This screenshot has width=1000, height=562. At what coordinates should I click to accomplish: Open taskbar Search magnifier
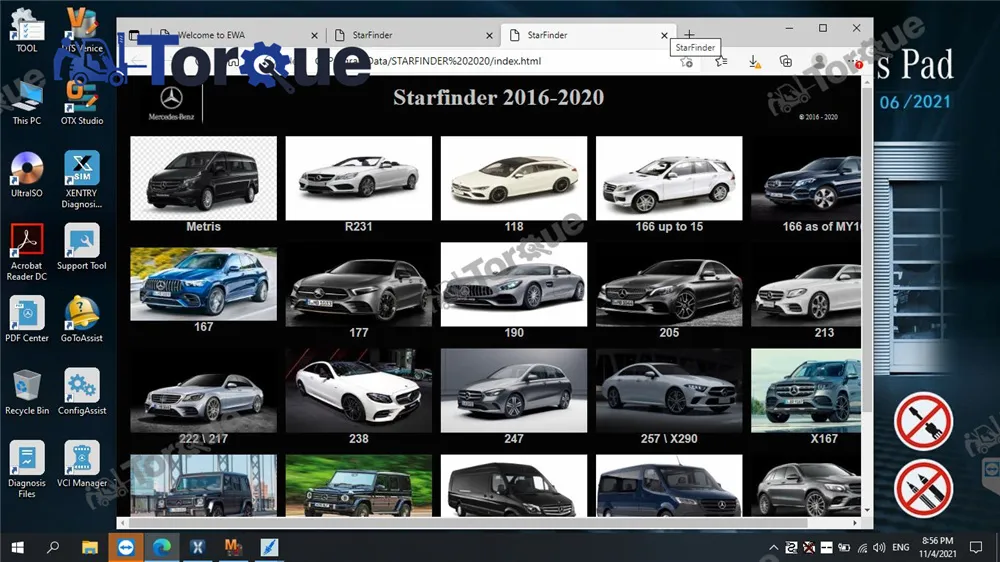coord(53,547)
